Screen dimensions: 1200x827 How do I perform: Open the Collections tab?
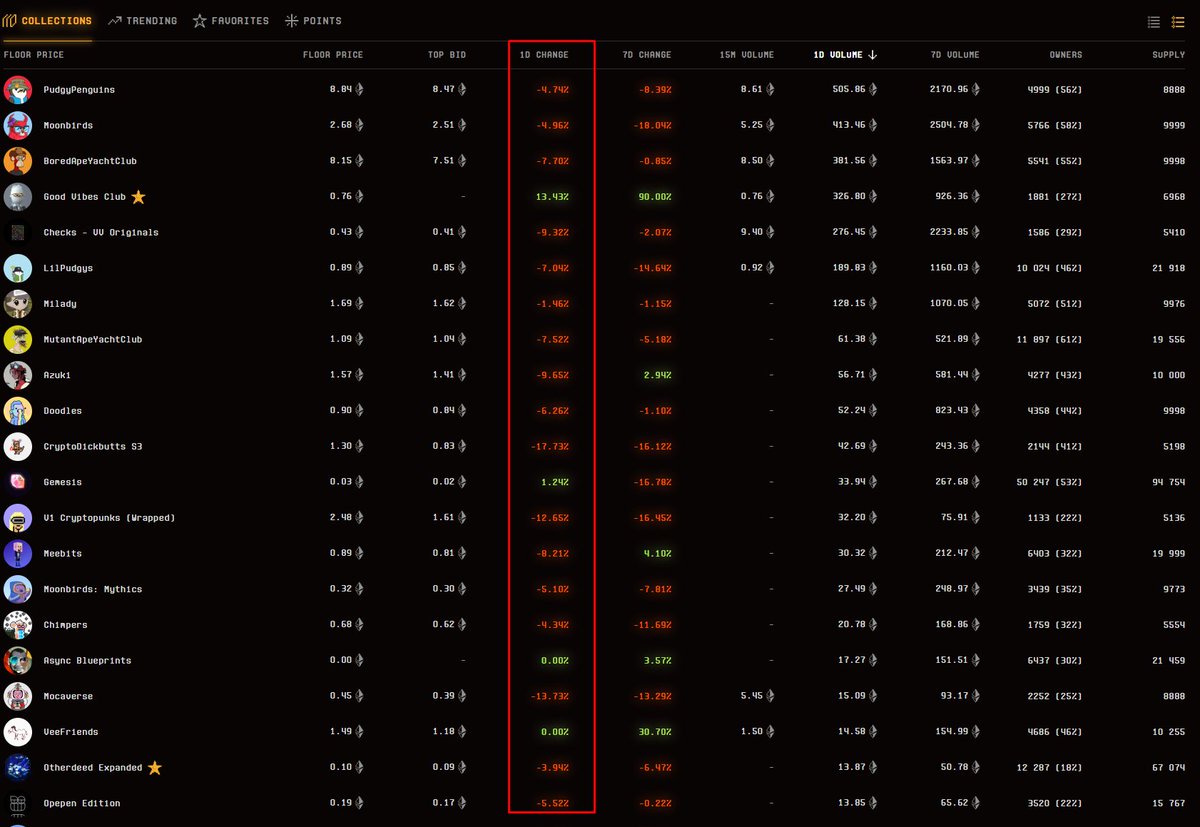(48, 21)
